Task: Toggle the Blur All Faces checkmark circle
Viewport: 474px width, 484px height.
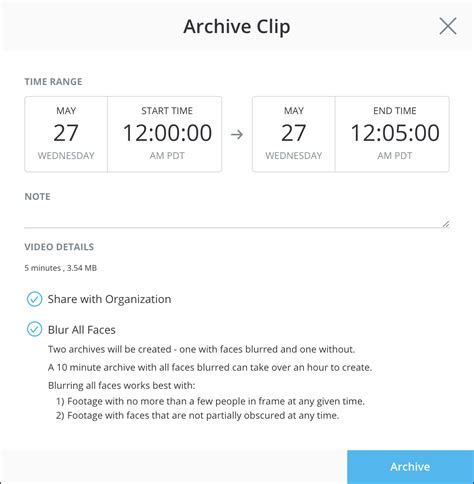Action: click(x=34, y=329)
